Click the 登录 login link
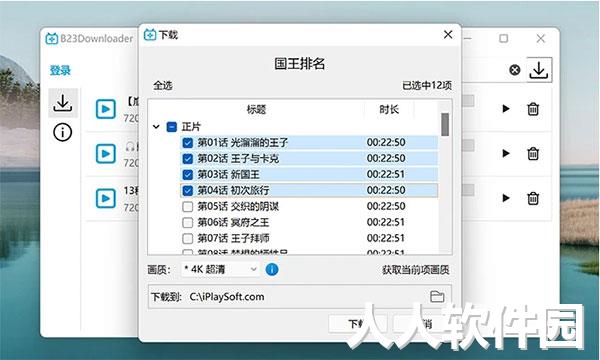Image resolution: width=600 pixels, height=360 pixels. 60,70
